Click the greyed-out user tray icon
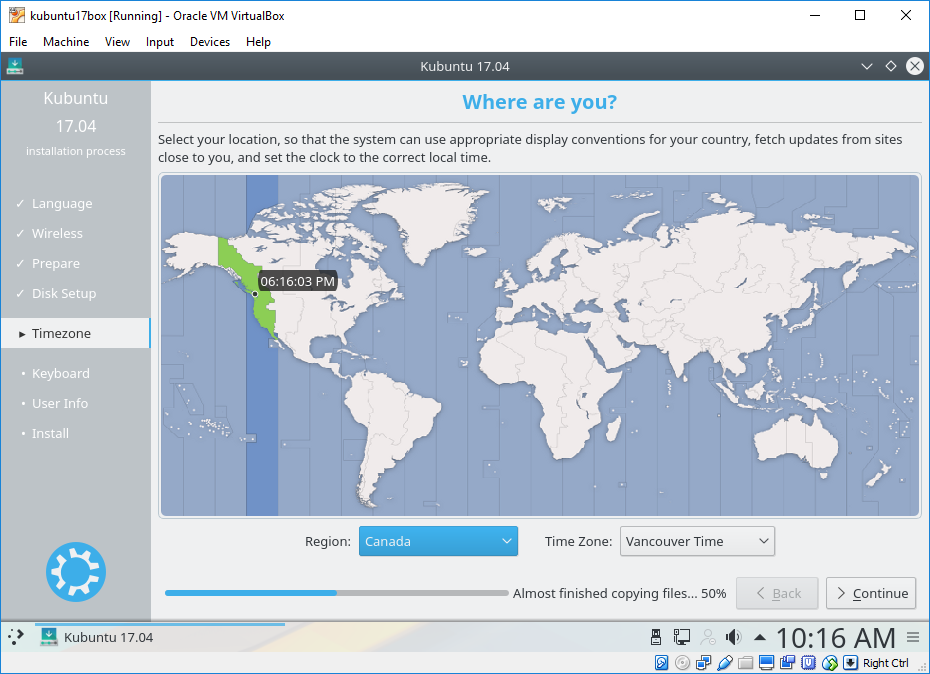This screenshot has height=674, width=930. click(x=708, y=637)
